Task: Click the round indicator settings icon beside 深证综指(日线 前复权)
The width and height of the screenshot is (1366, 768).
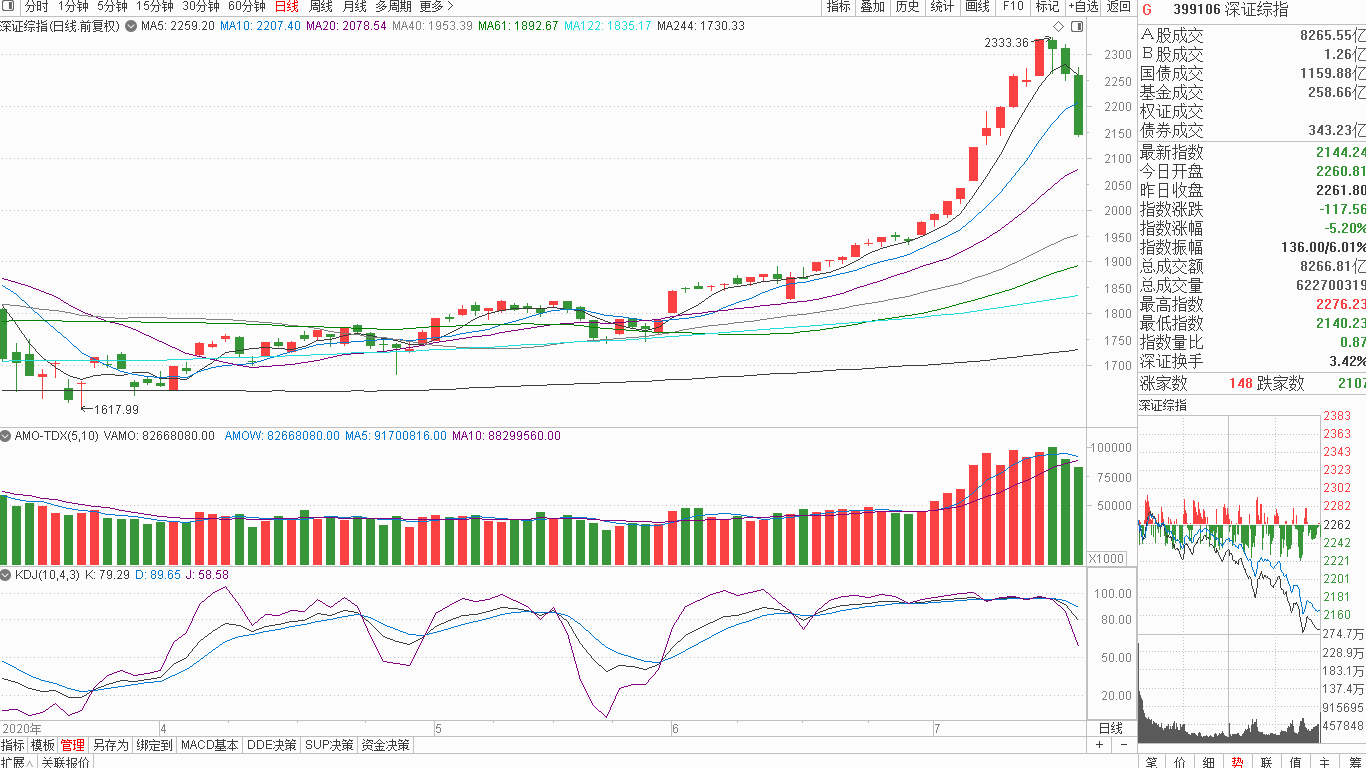Action: [130, 26]
